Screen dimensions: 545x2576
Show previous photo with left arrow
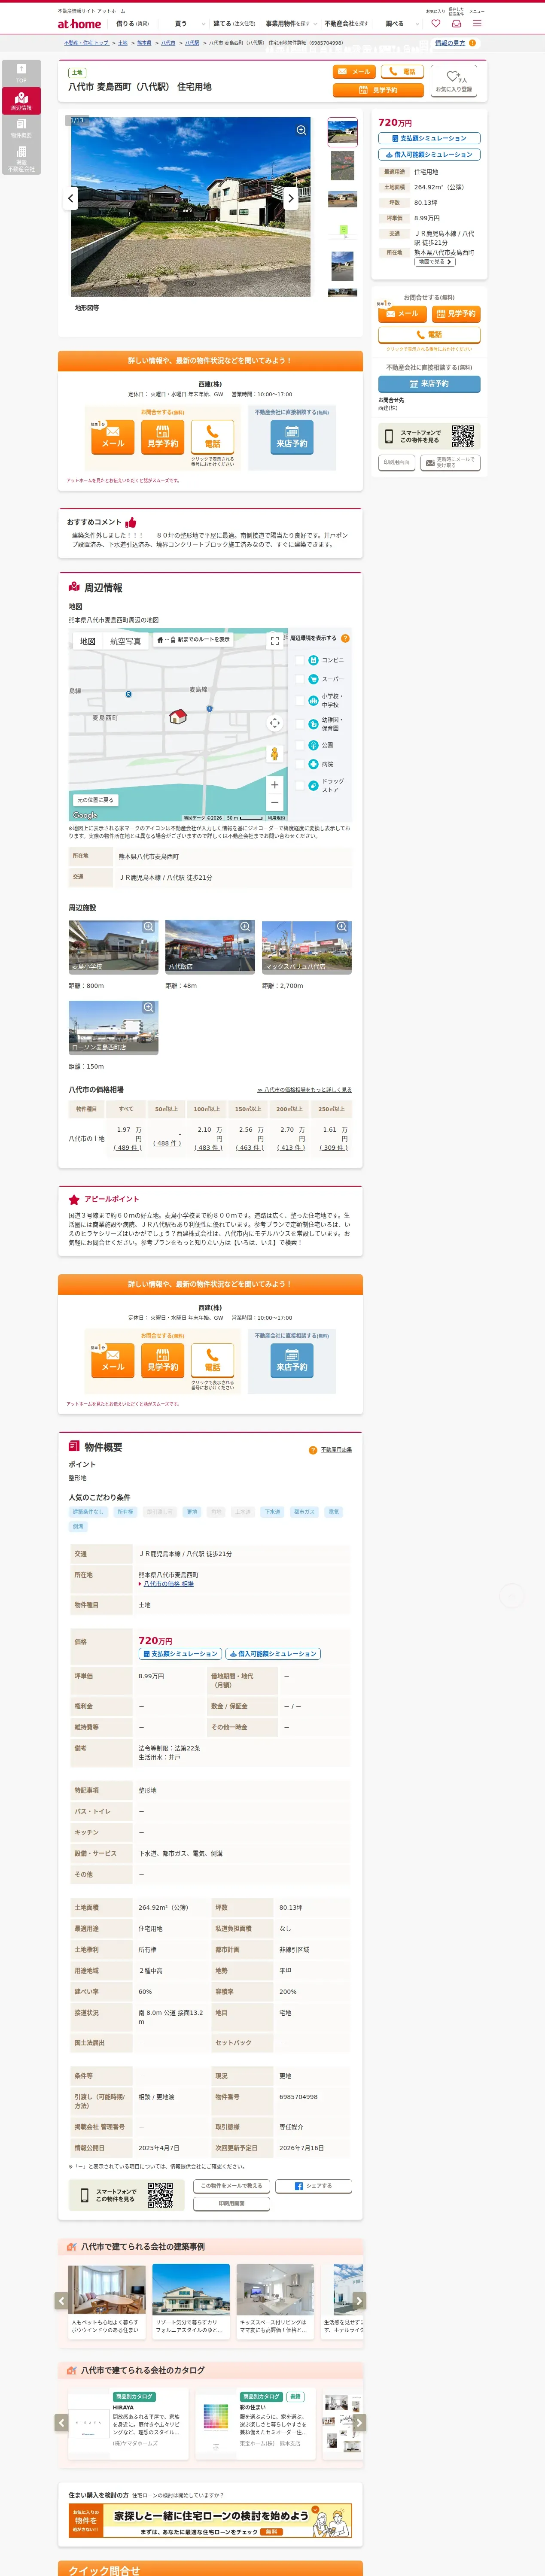click(x=71, y=198)
